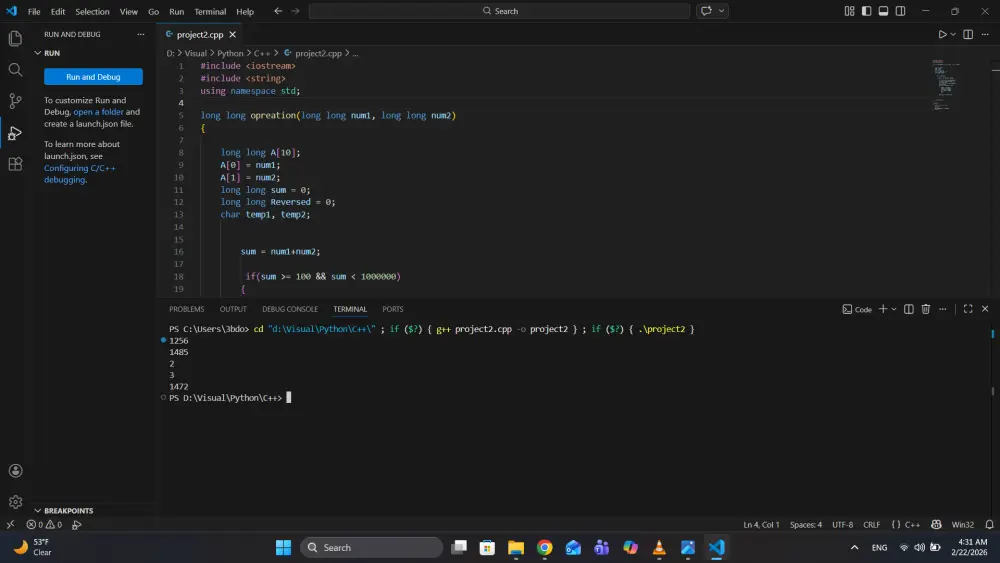The image size is (1000, 563).
Task: Go back with the navigation arrow
Action: pyautogui.click(x=278, y=11)
